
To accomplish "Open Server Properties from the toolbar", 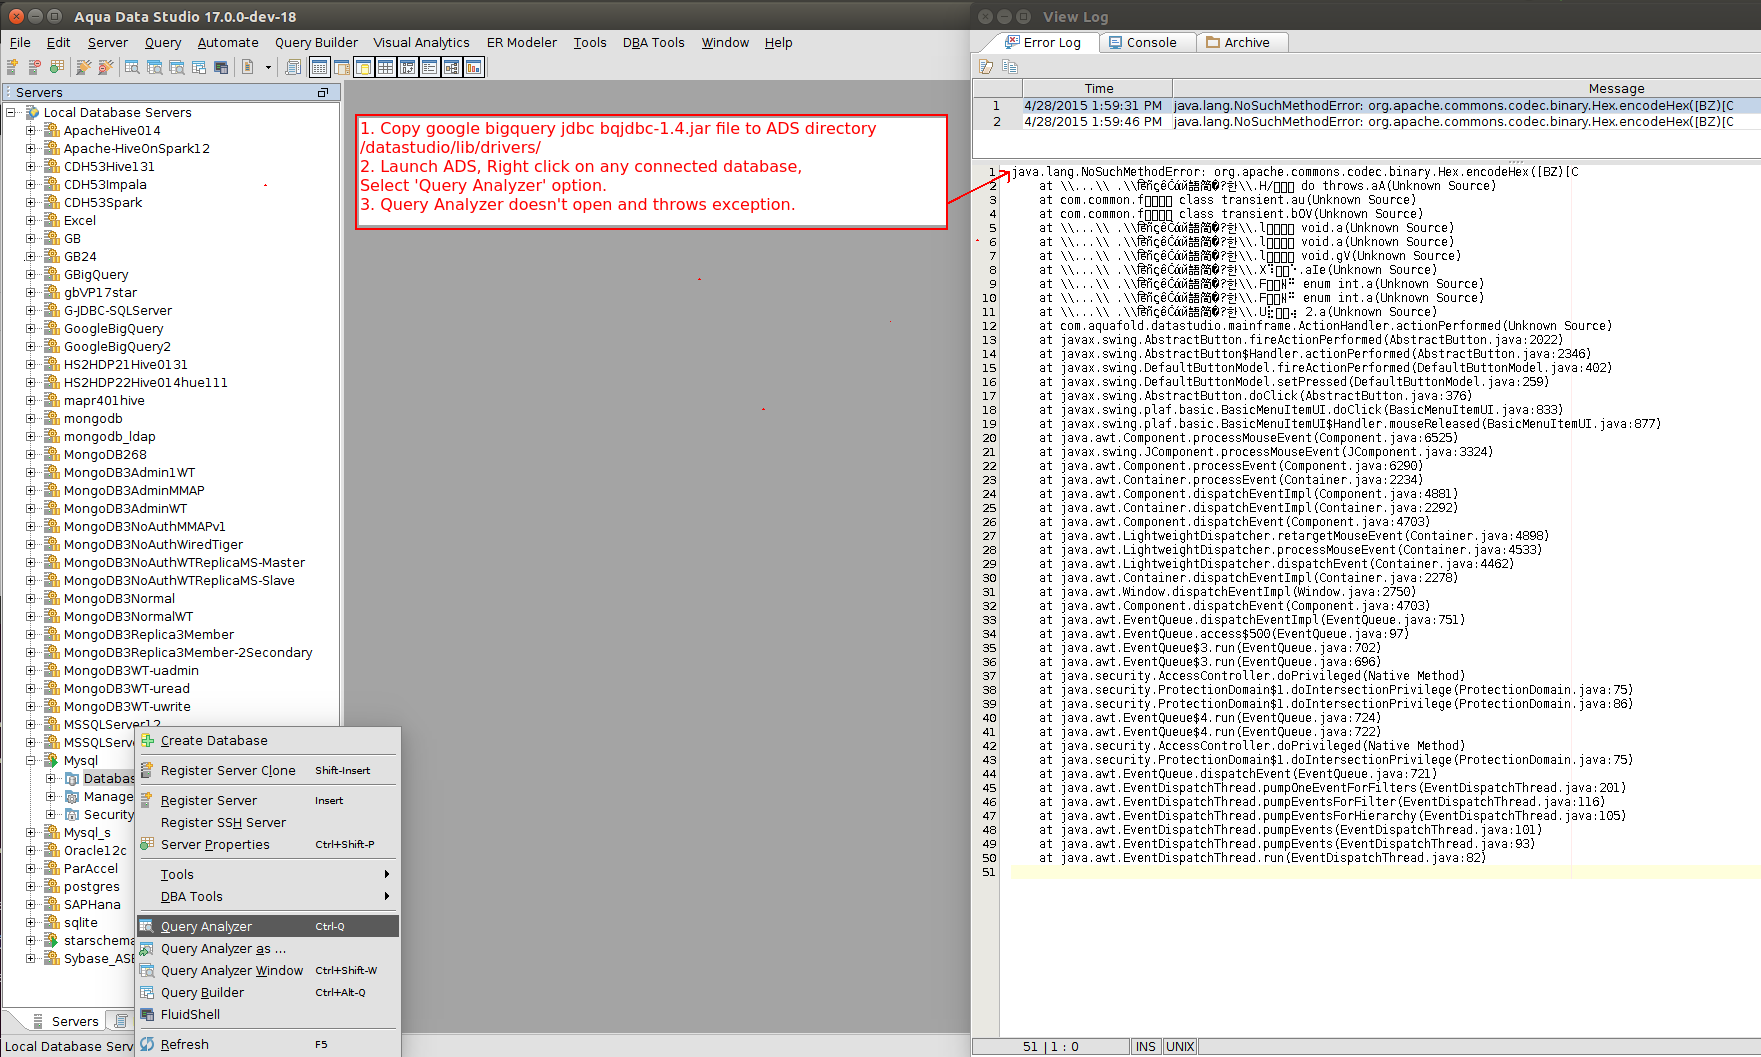I will [57, 67].
